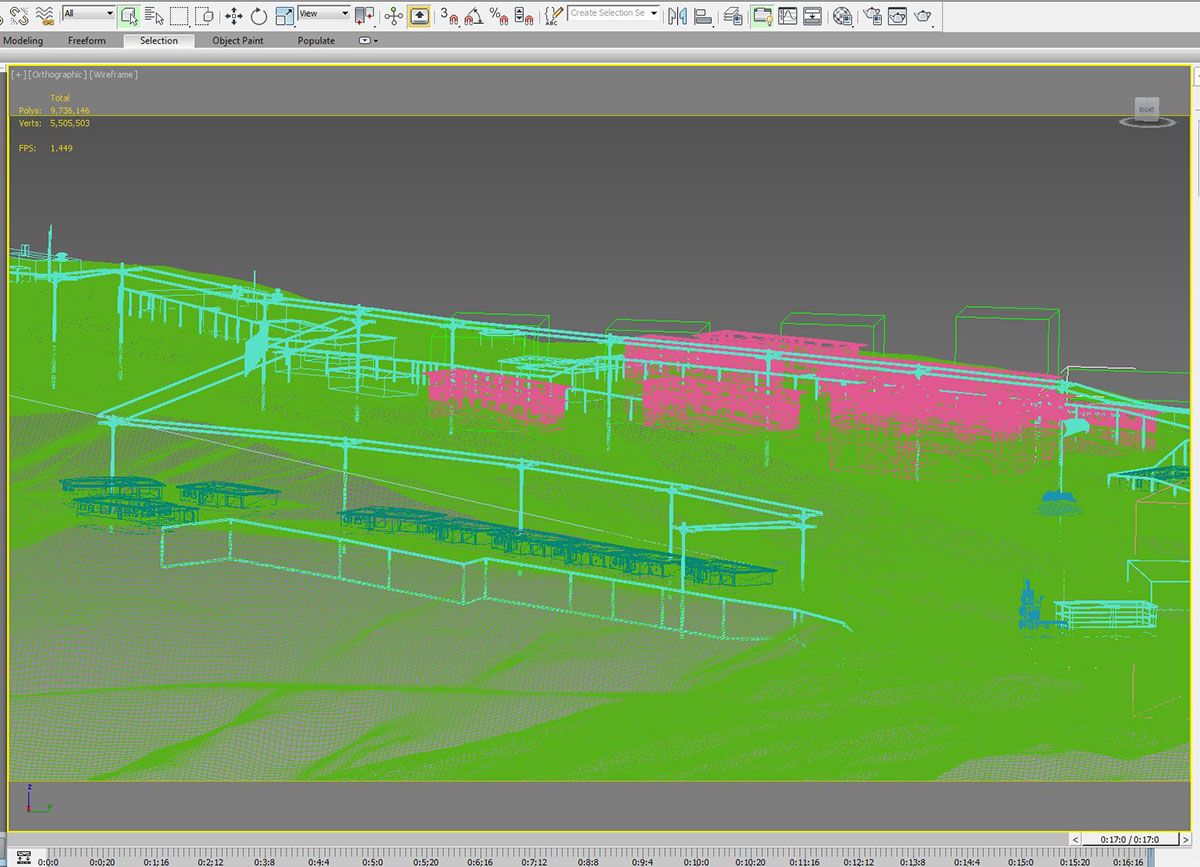
Task: Open the Create Selection Set dropdown
Action: click(615, 13)
